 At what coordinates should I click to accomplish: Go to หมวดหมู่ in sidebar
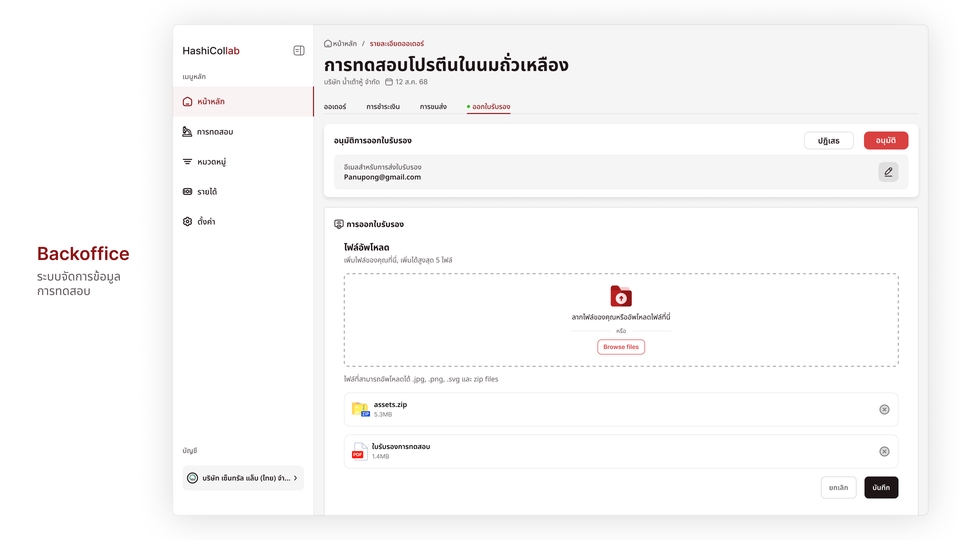point(211,161)
